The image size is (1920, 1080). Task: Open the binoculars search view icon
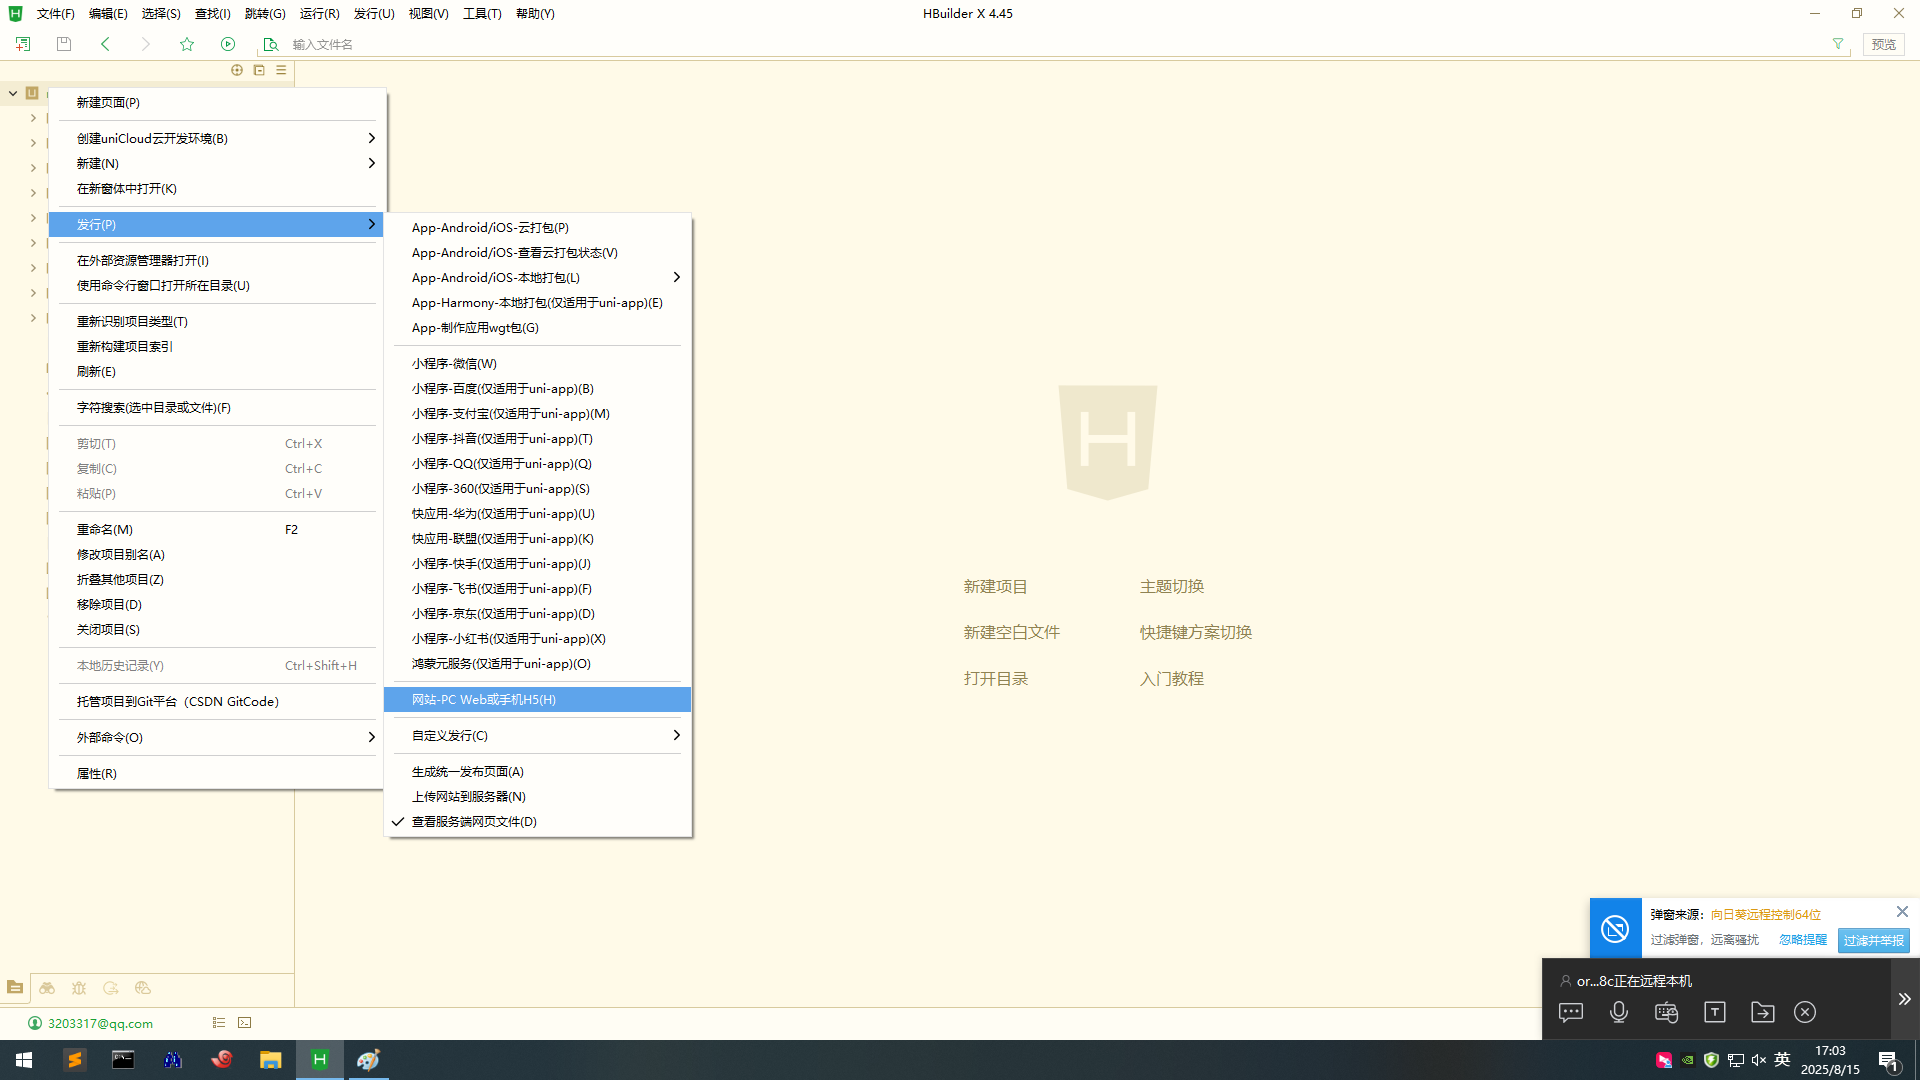coord(47,988)
